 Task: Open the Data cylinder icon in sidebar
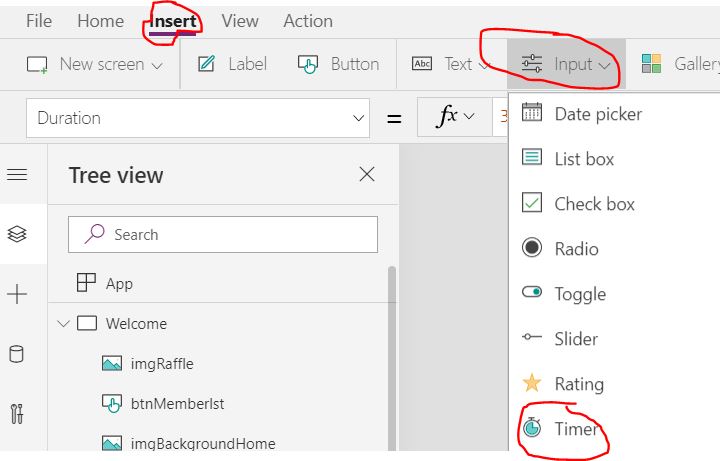17,354
